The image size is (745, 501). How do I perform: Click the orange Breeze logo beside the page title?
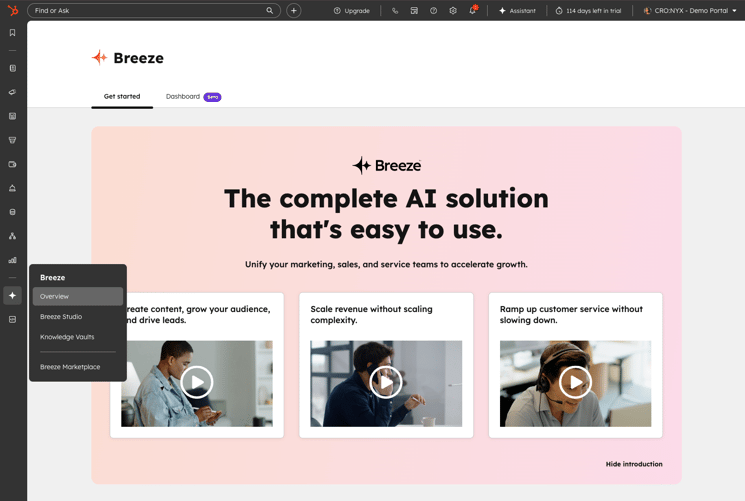[x=100, y=58]
